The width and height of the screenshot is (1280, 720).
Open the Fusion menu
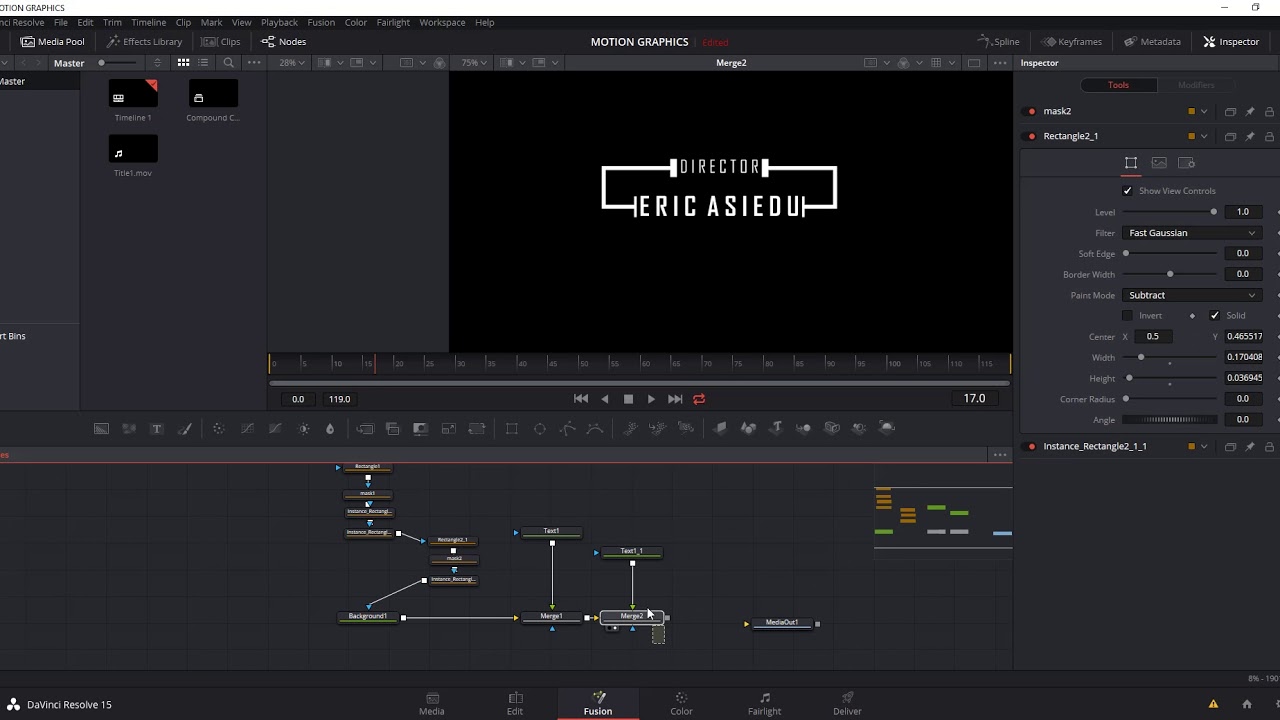321,22
